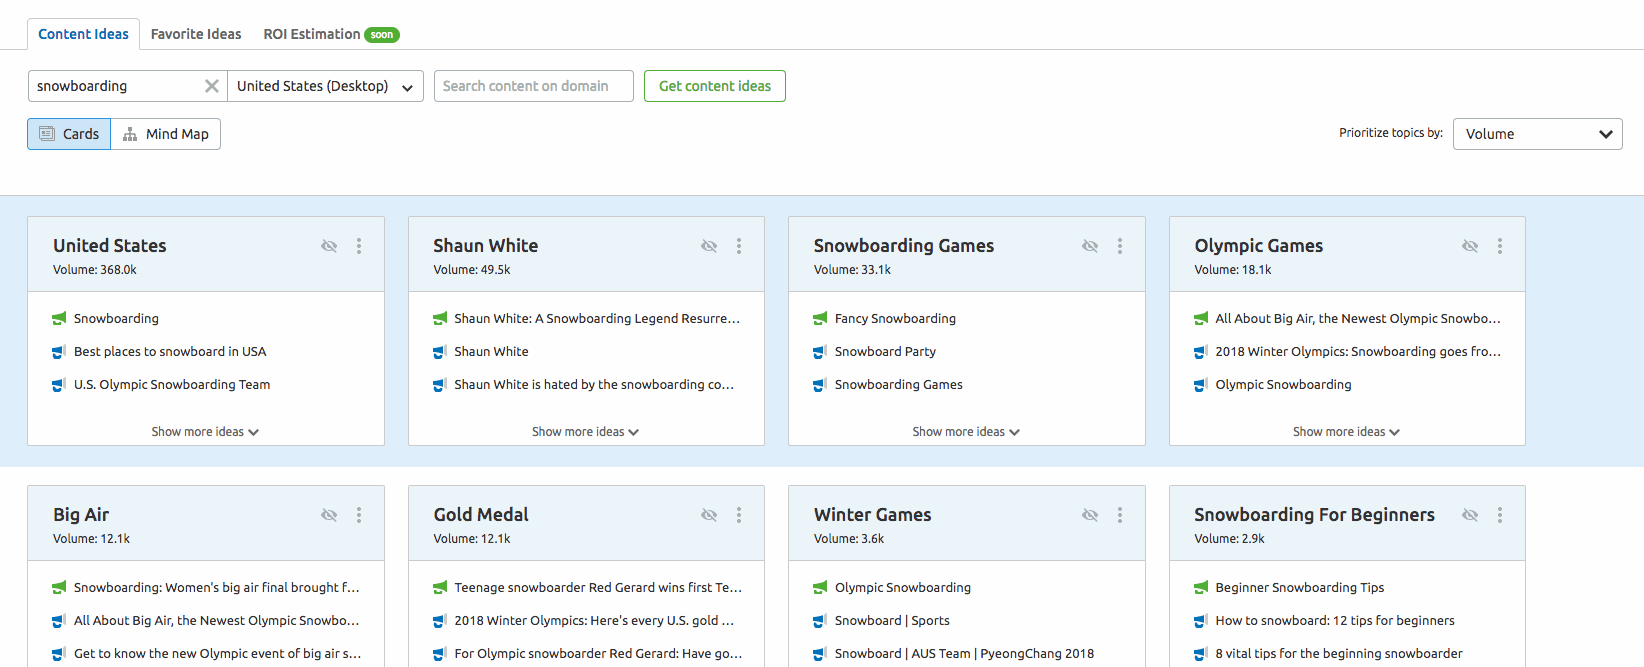The width and height of the screenshot is (1644, 667).
Task: Open the Content Ideas tab
Action: coord(83,34)
